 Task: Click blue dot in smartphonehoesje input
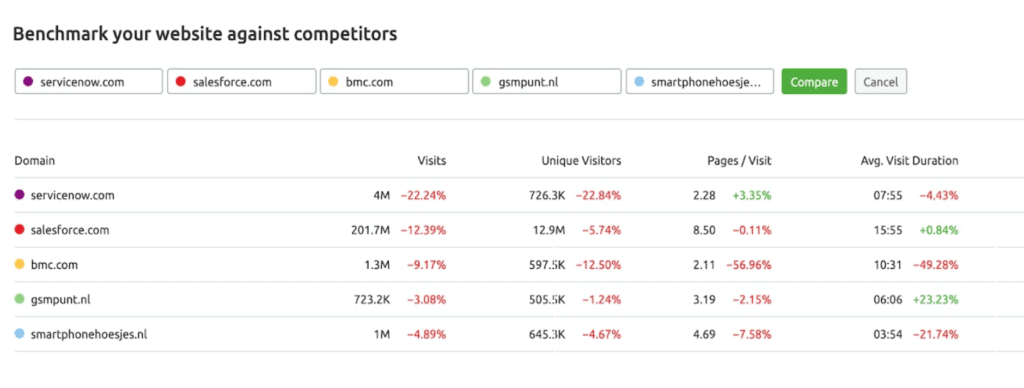click(639, 82)
